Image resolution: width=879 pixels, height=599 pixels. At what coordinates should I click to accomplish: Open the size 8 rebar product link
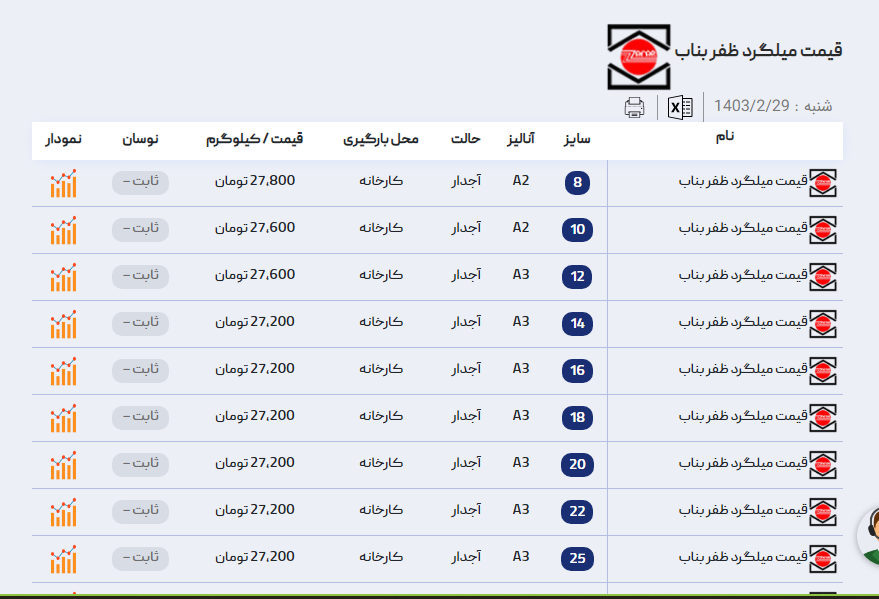pos(742,182)
